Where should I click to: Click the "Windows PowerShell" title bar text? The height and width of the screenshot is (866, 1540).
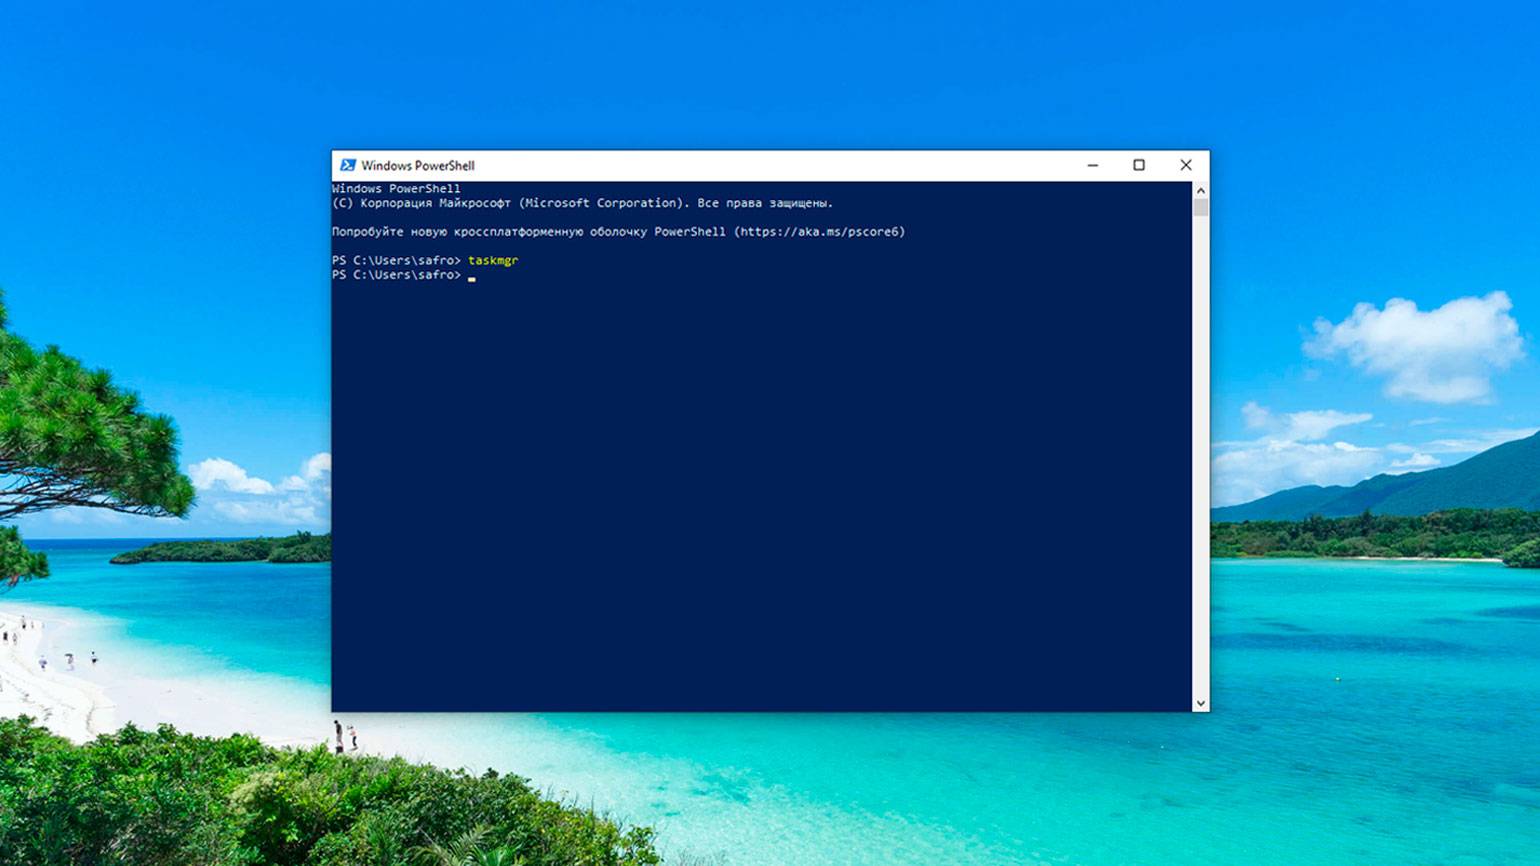[x=417, y=166]
